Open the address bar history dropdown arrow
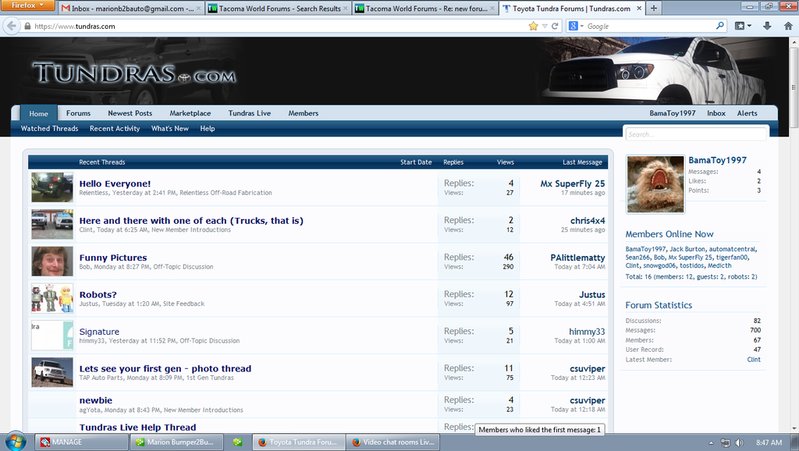This screenshot has height=451, width=799. (545, 26)
